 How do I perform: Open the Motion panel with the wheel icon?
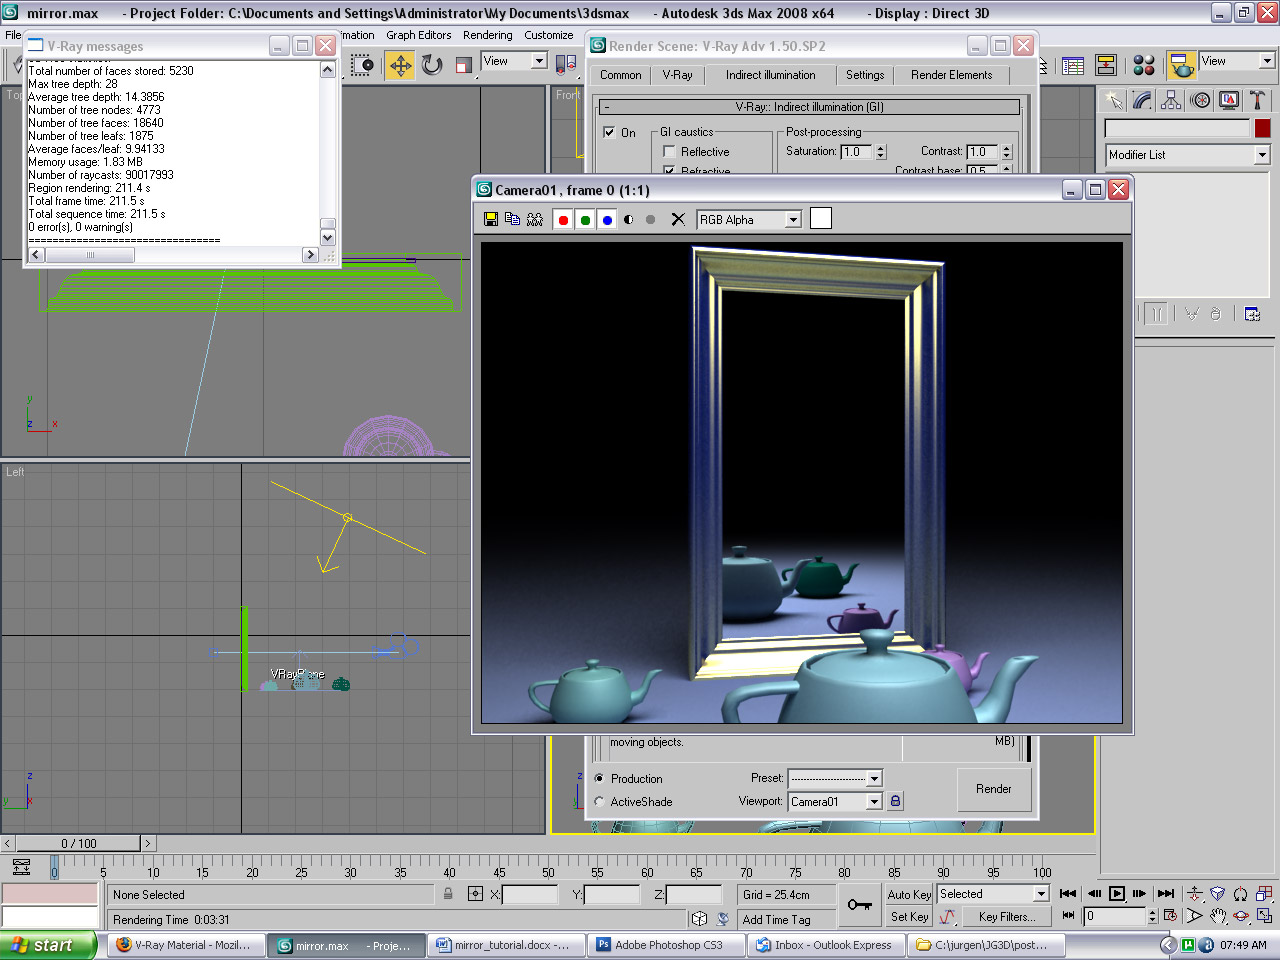coord(1200,100)
